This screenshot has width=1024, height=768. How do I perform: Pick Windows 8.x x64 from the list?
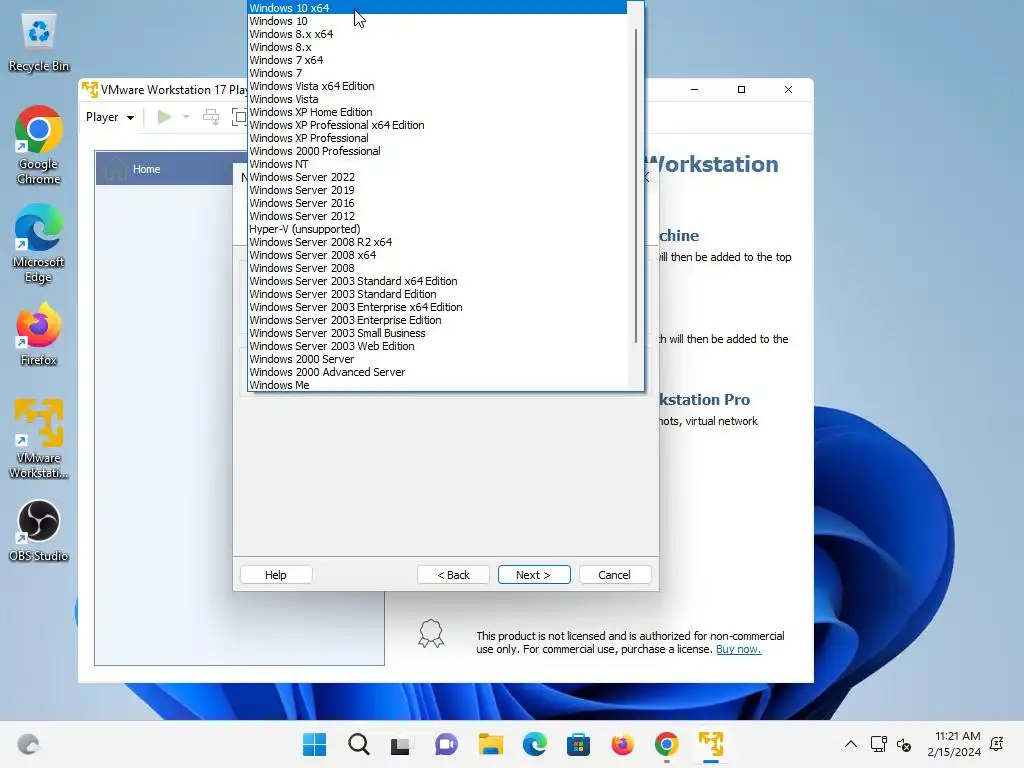[x=437, y=34]
